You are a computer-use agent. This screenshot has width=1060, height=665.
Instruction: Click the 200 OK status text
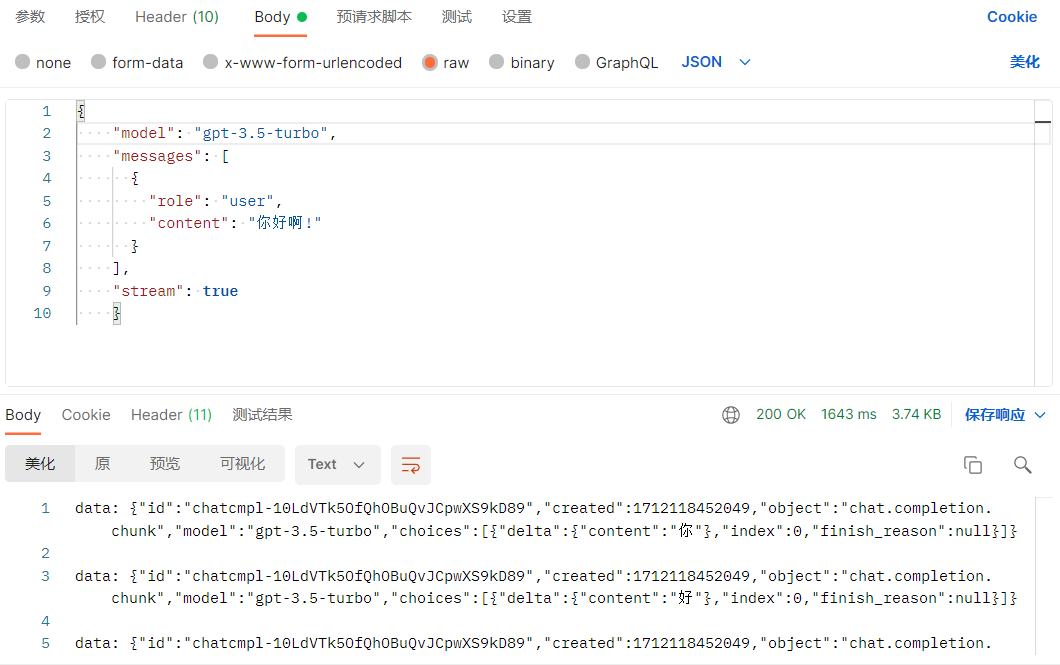pyautogui.click(x=781, y=414)
